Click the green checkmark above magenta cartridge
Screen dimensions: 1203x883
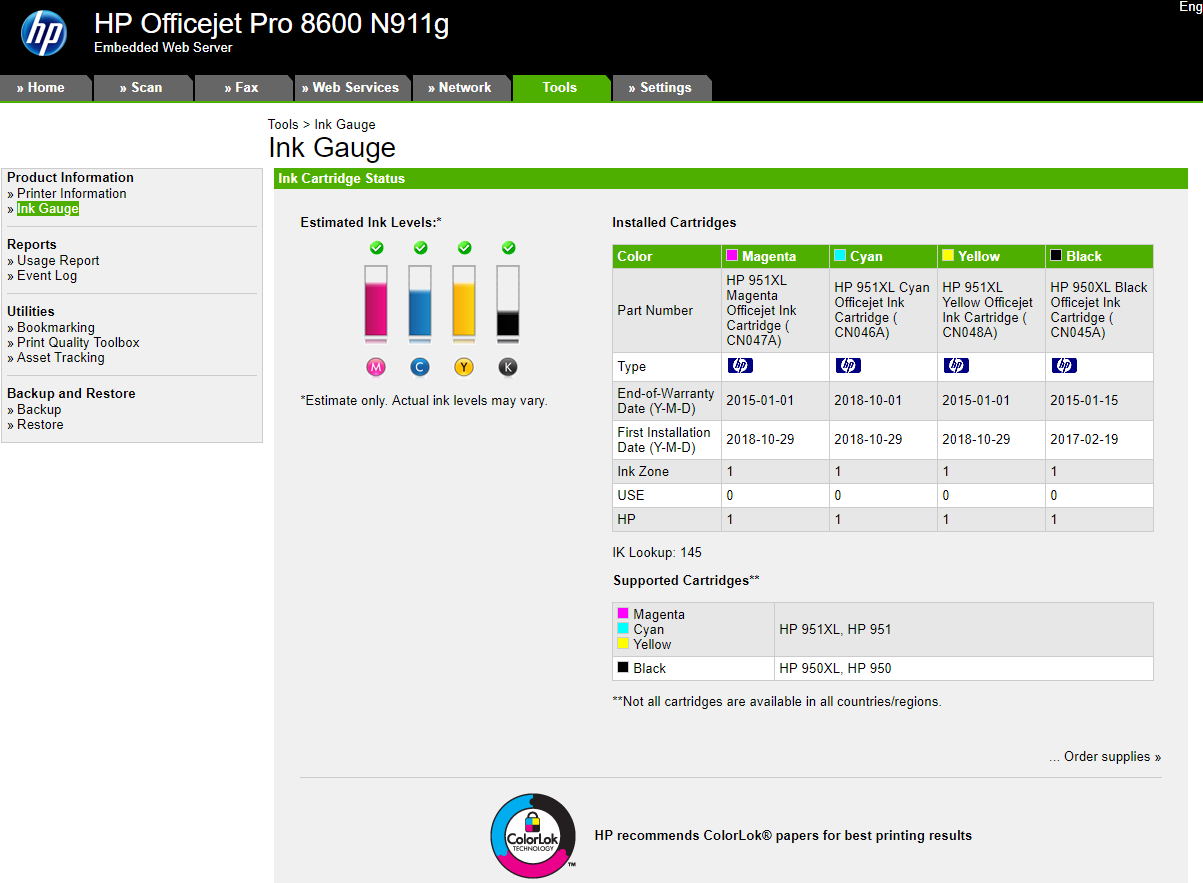pyautogui.click(x=376, y=247)
